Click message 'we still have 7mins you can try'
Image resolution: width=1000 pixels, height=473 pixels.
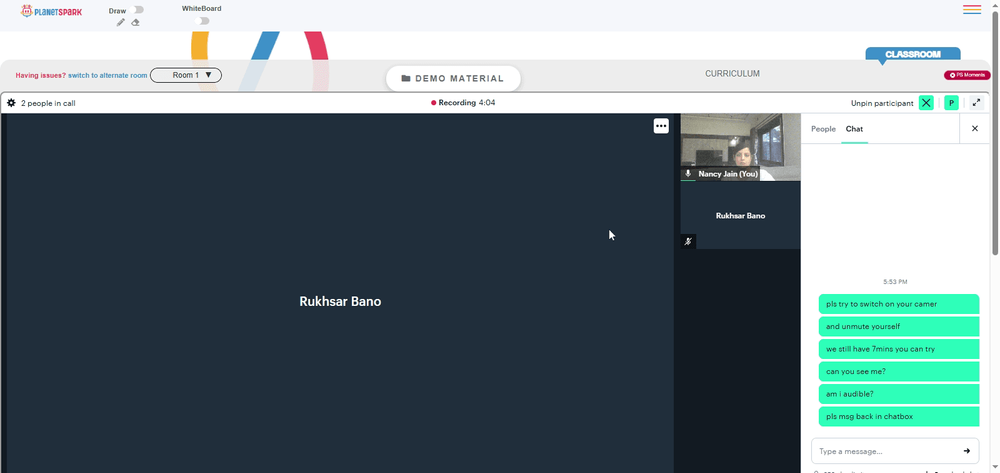[899, 349]
